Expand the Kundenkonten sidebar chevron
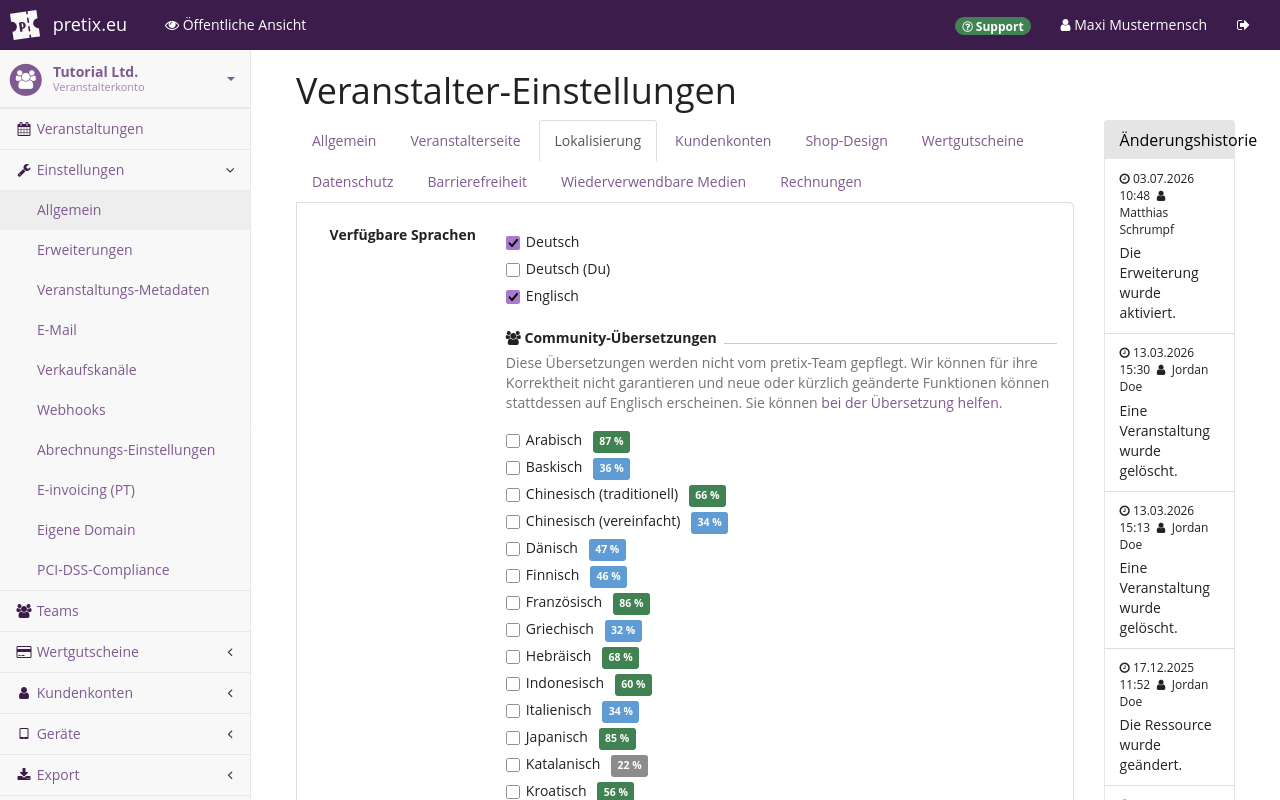Viewport: 1280px width, 800px height. coord(230,693)
